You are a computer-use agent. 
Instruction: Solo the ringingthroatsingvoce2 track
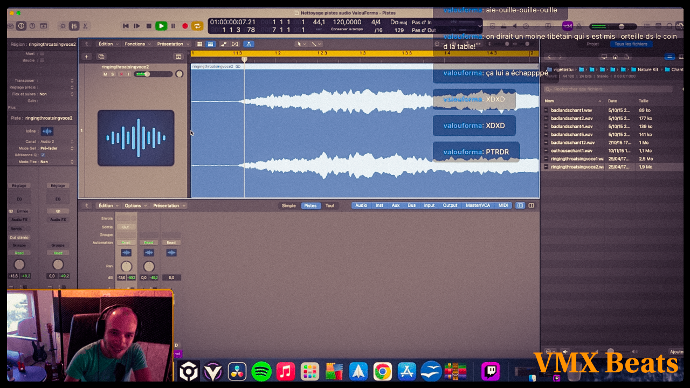(113, 74)
